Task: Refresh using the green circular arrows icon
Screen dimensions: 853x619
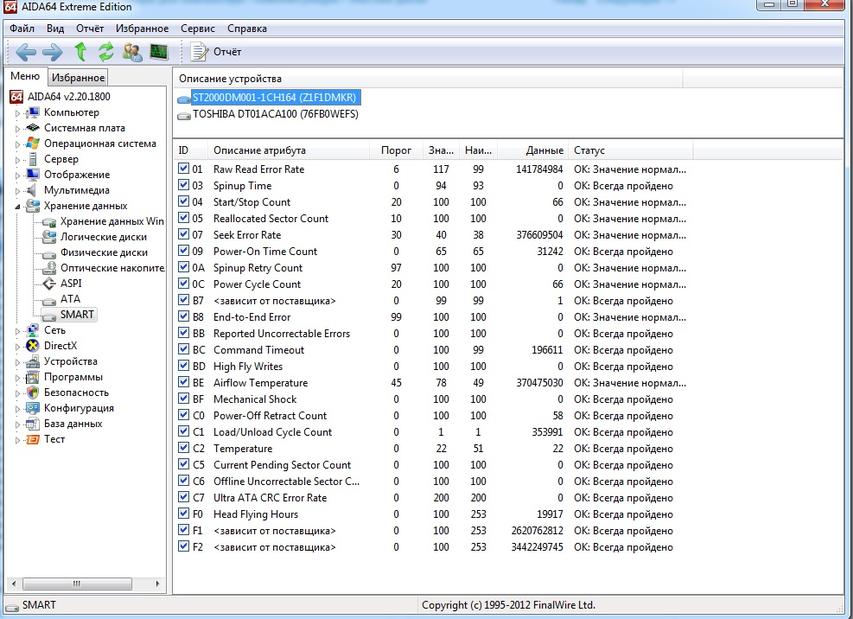Action: (106, 52)
